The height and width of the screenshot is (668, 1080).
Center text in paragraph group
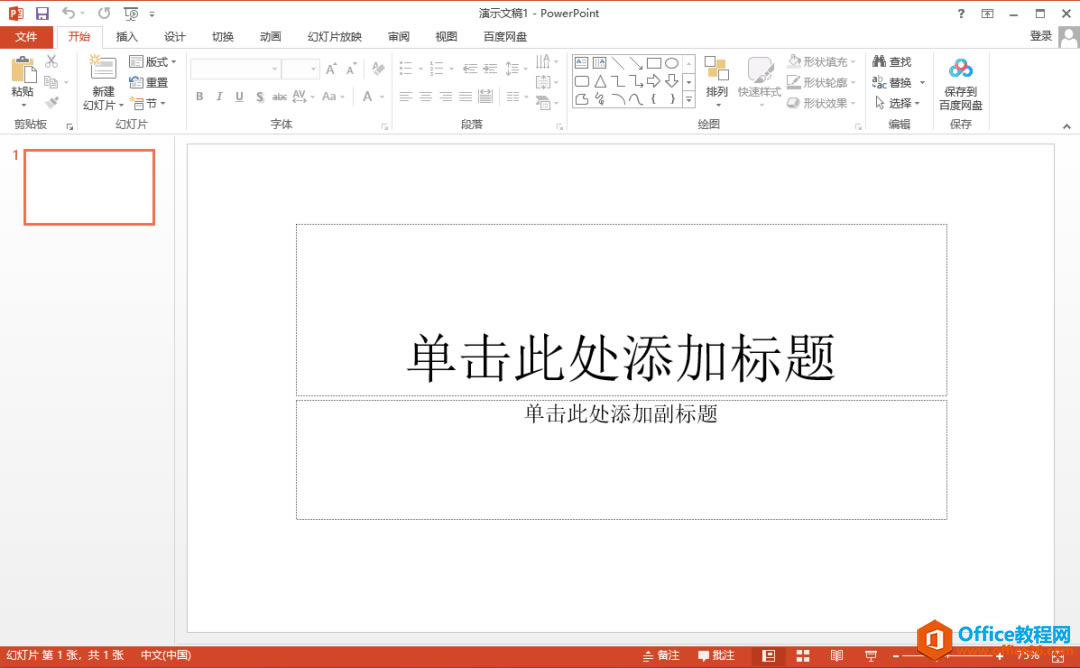(426, 96)
